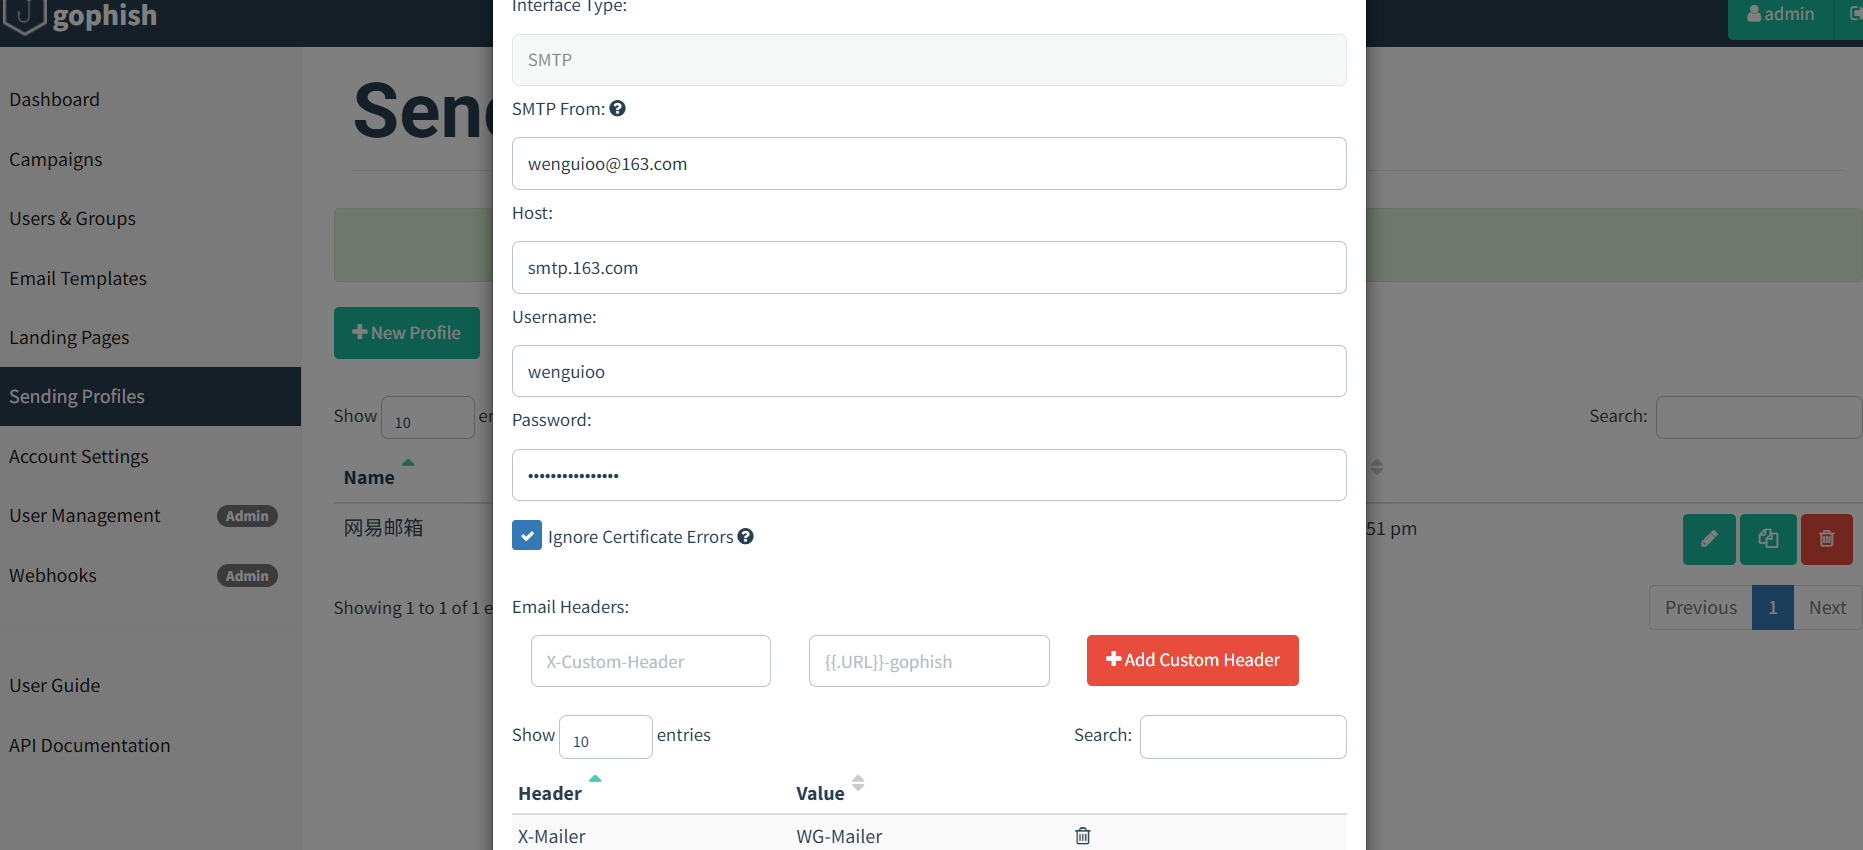Click the New Profile button
This screenshot has height=850, width=1863.
coord(406,333)
